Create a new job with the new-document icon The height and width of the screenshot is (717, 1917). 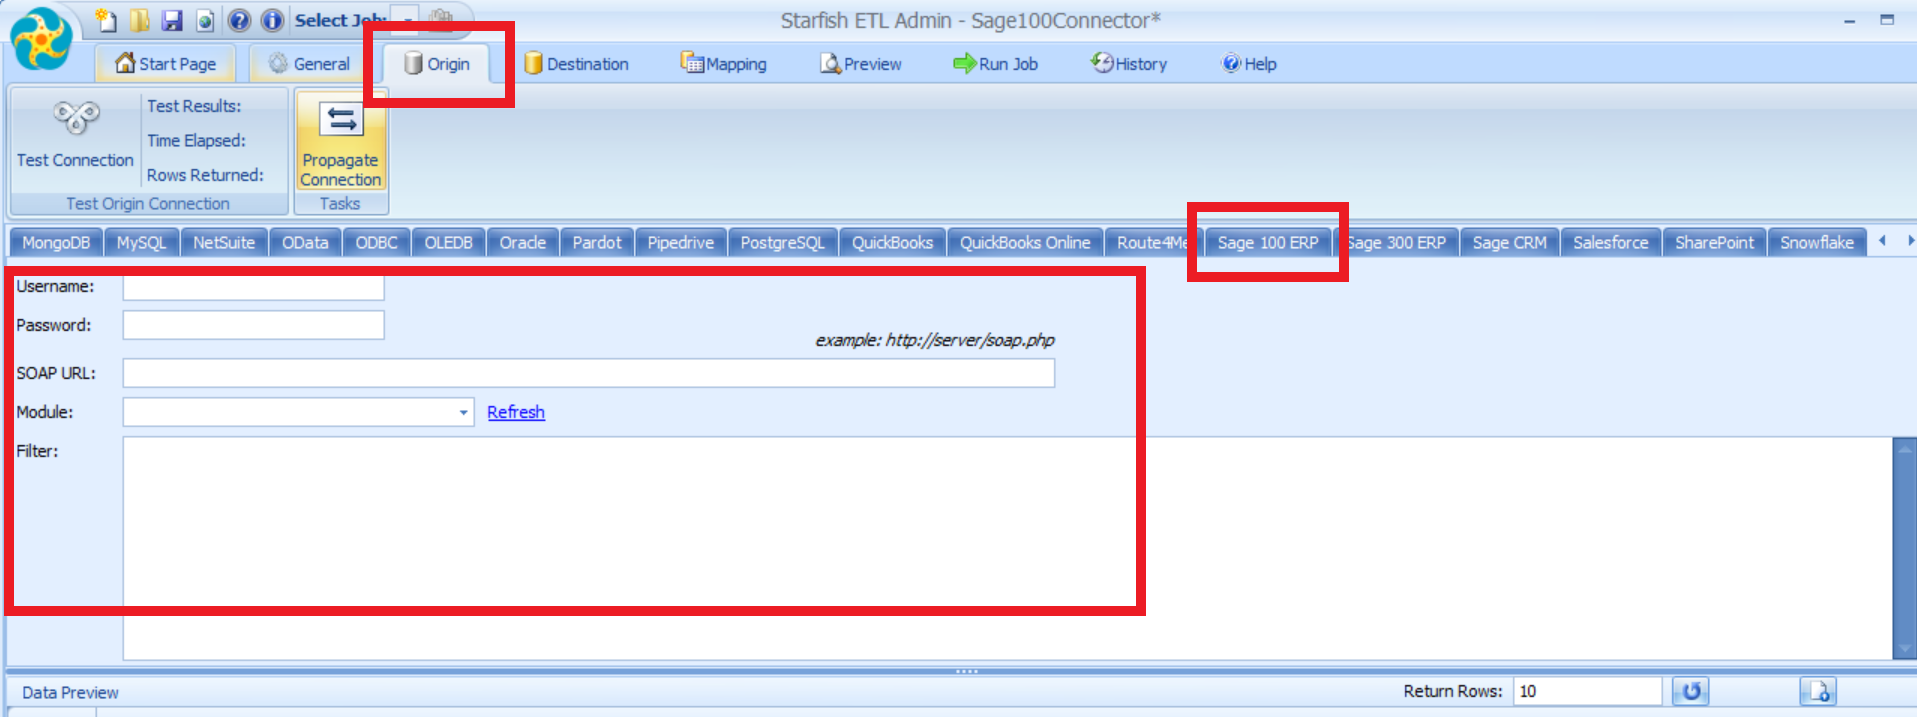[106, 20]
